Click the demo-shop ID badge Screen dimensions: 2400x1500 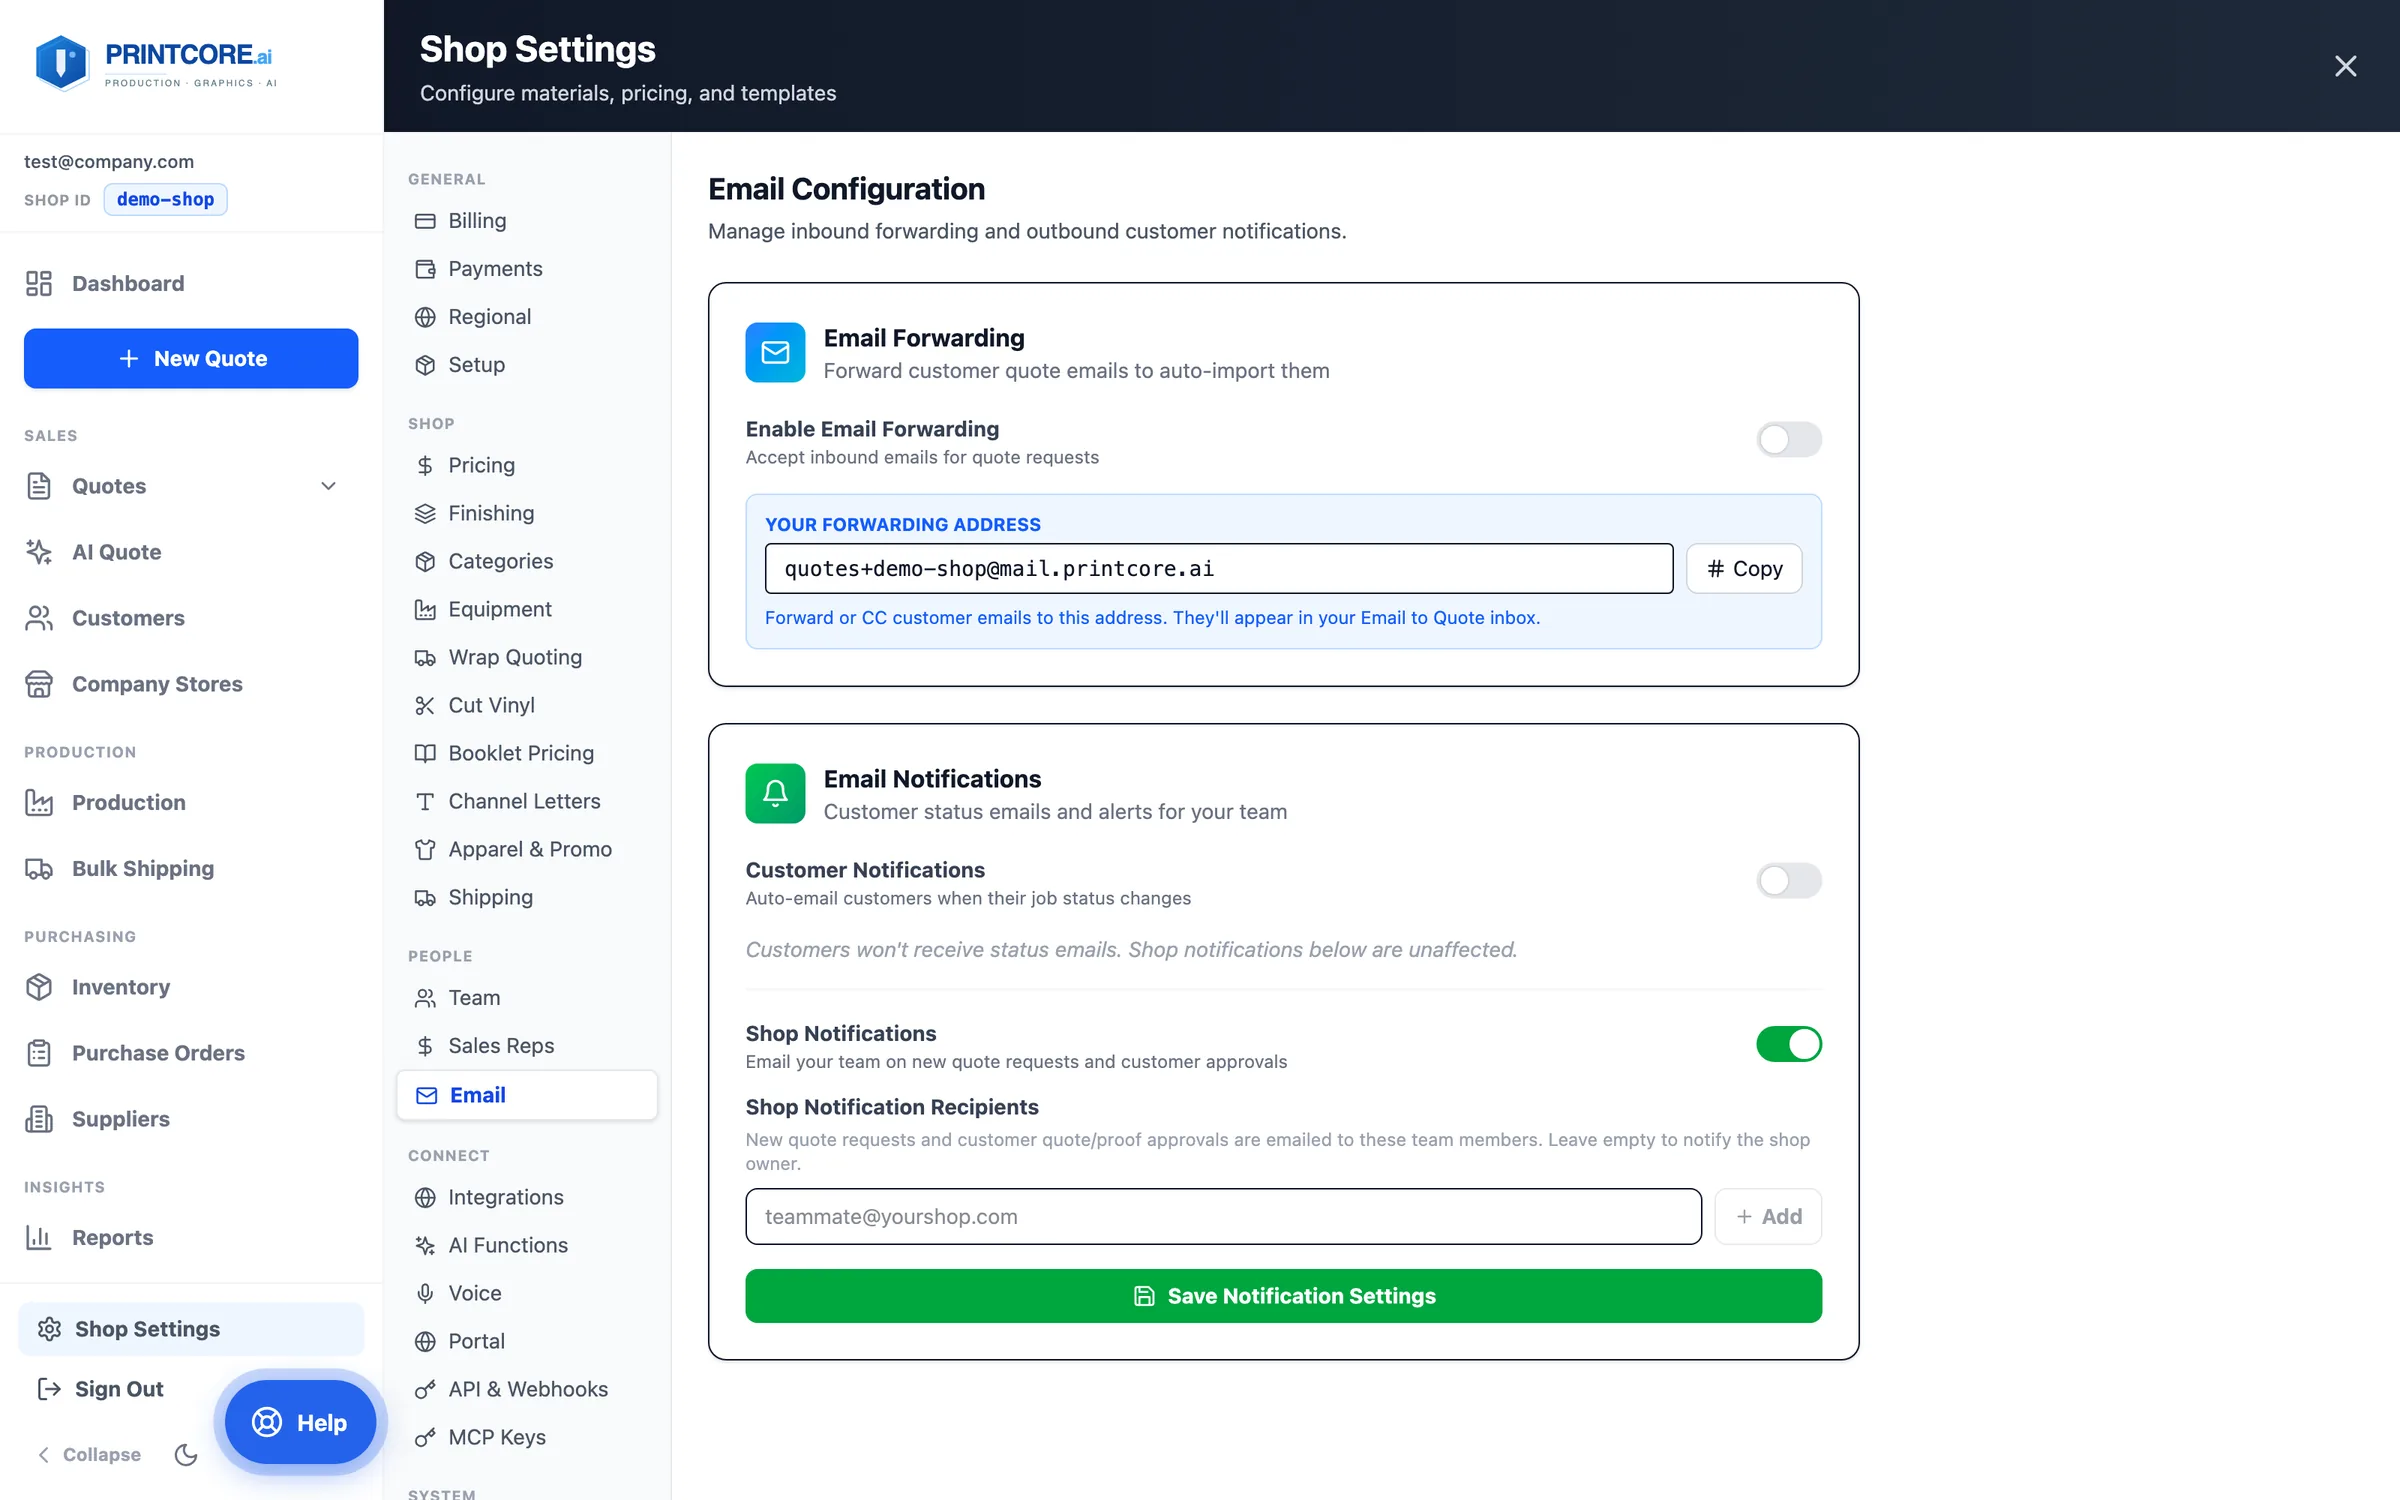tap(165, 199)
